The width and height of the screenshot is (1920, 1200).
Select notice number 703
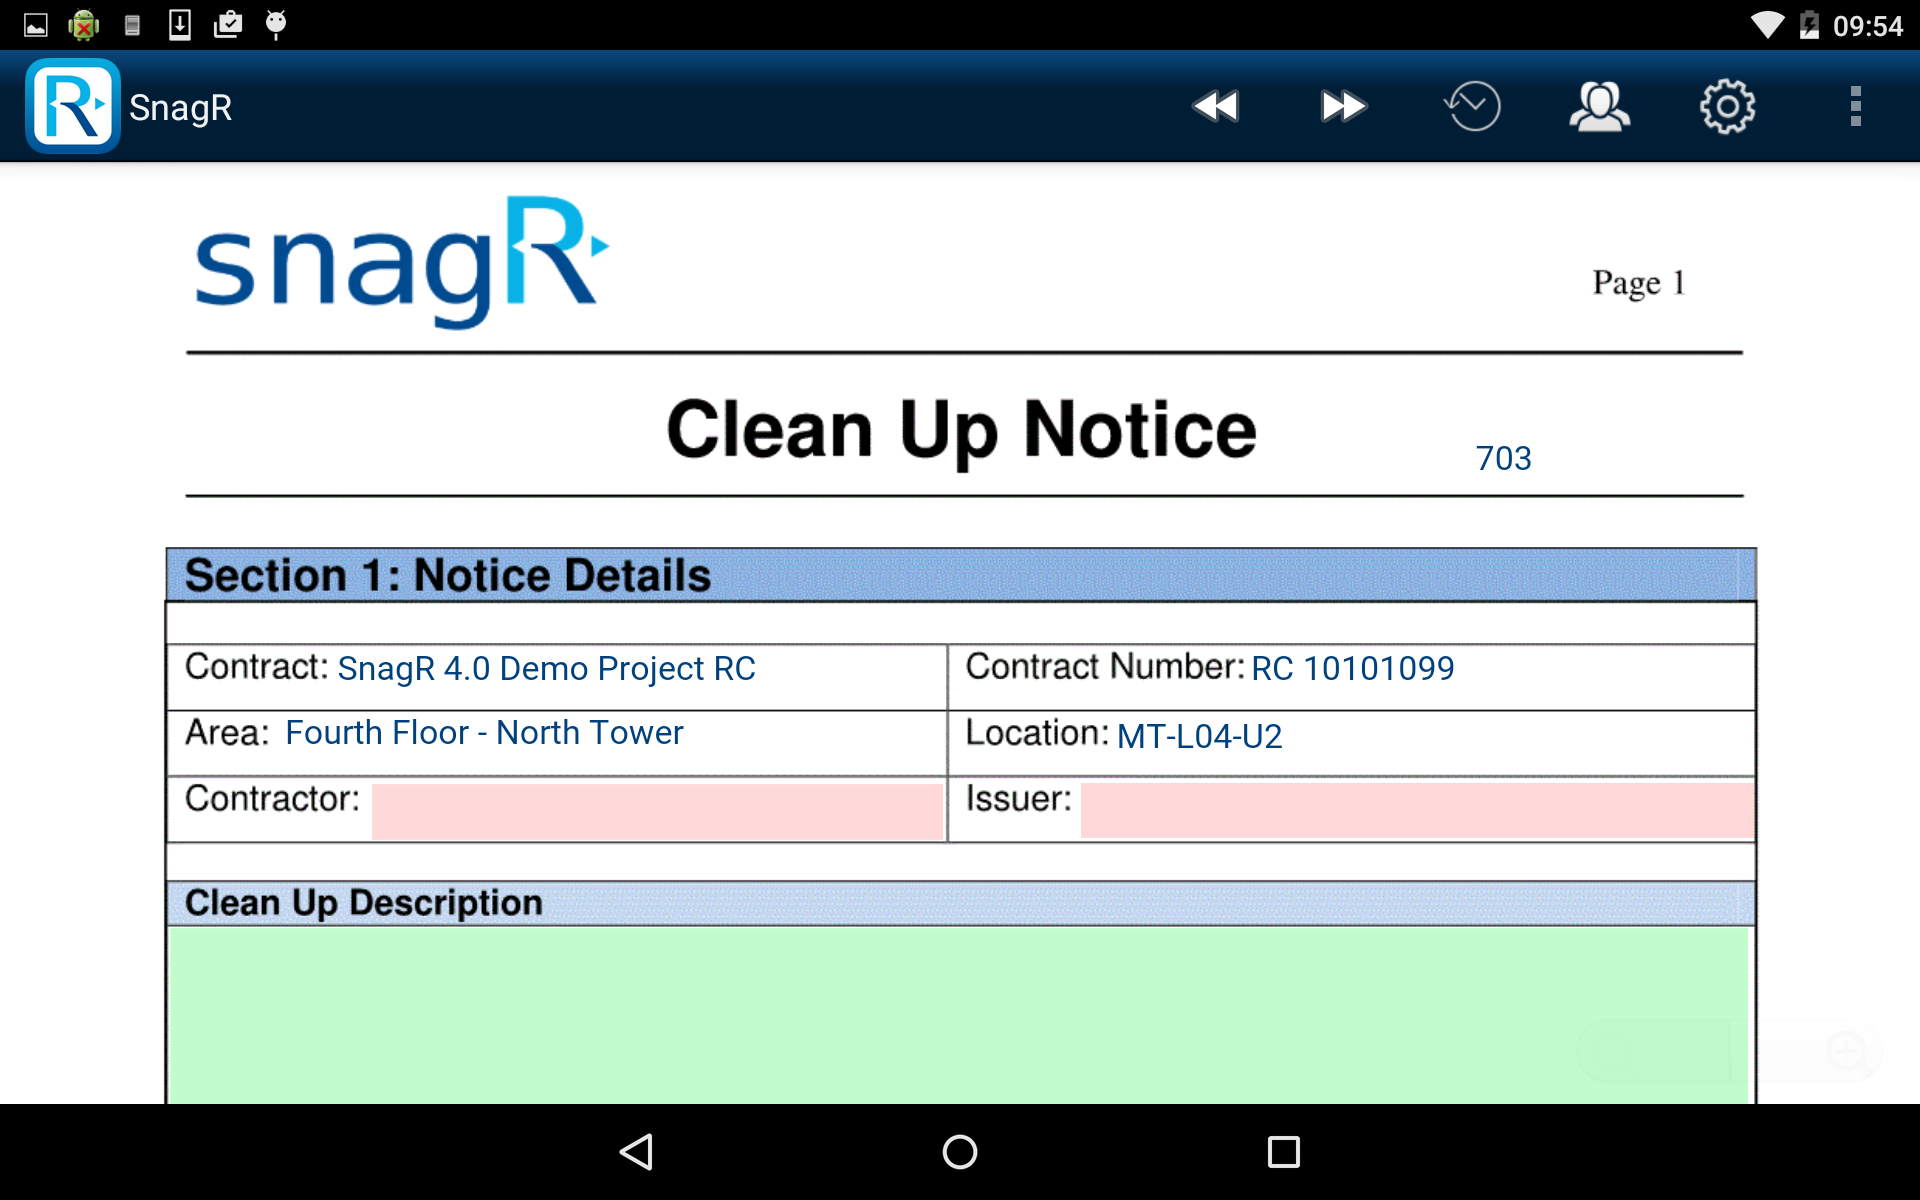click(x=1504, y=458)
